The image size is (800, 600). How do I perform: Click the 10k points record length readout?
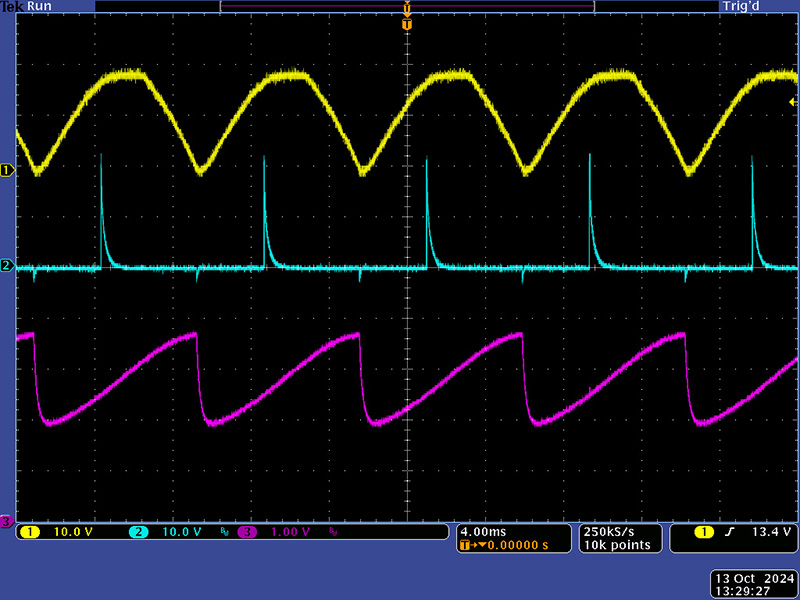click(616, 545)
